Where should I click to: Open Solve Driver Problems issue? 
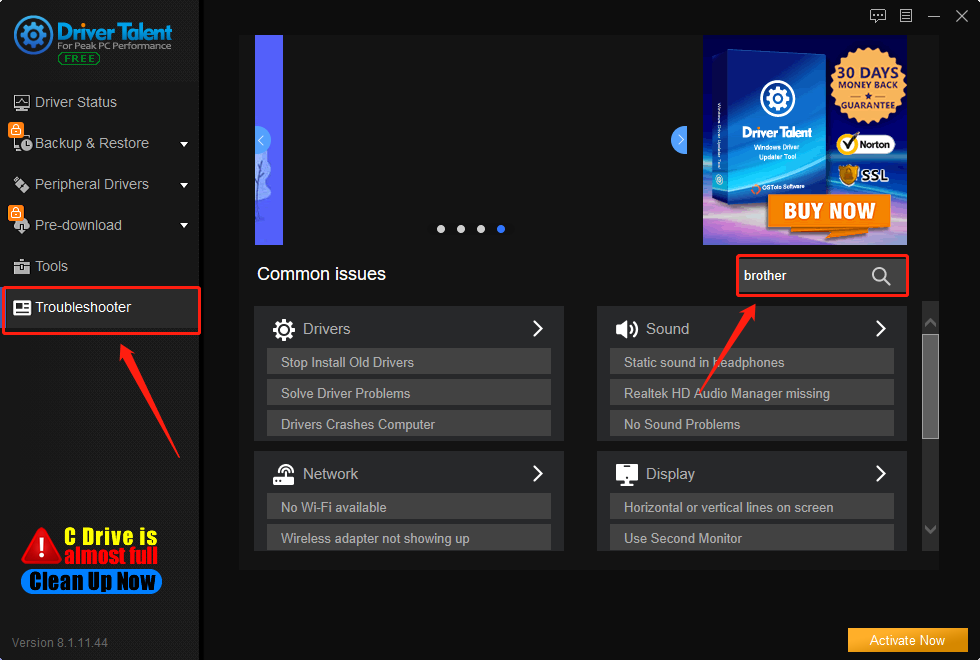[409, 393]
